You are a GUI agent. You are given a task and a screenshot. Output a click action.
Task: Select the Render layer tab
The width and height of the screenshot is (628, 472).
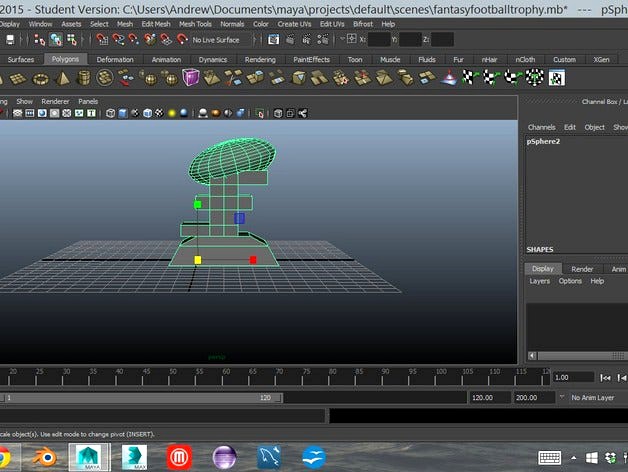(x=581, y=269)
